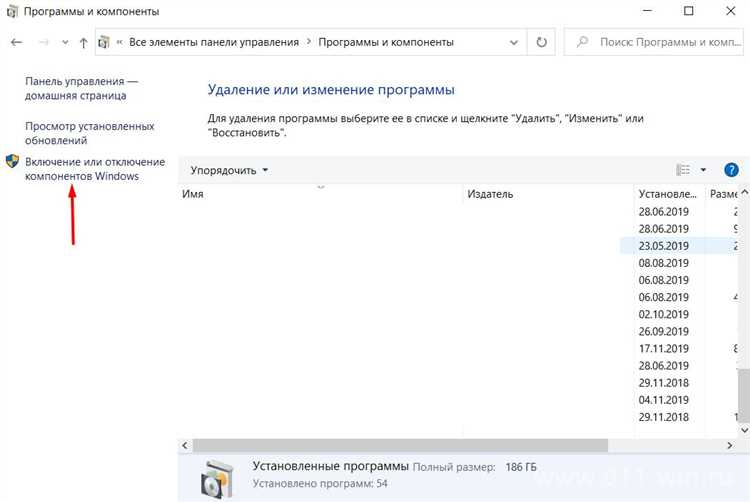The image size is (750, 502).
Task: Open the view options dropdown arrow
Action: pyautogui.click(x=703, y=170)
